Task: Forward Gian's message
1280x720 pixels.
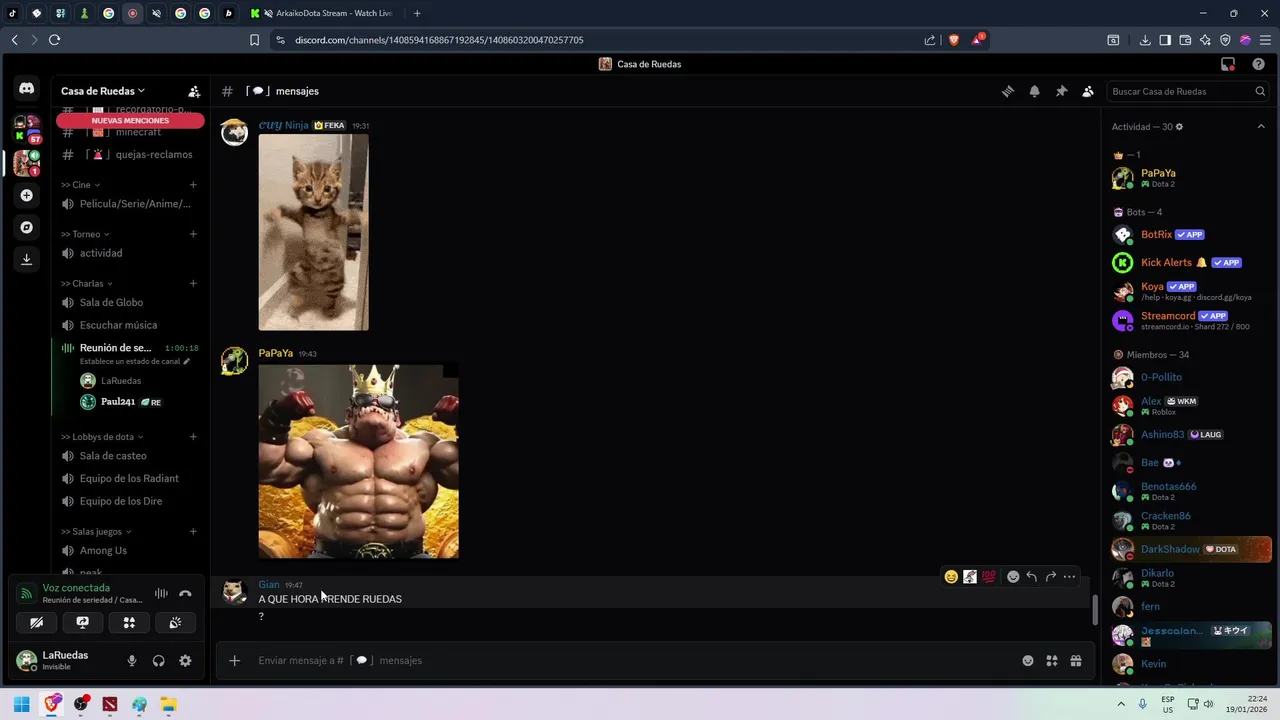Action: click(x=1051, y=576)
